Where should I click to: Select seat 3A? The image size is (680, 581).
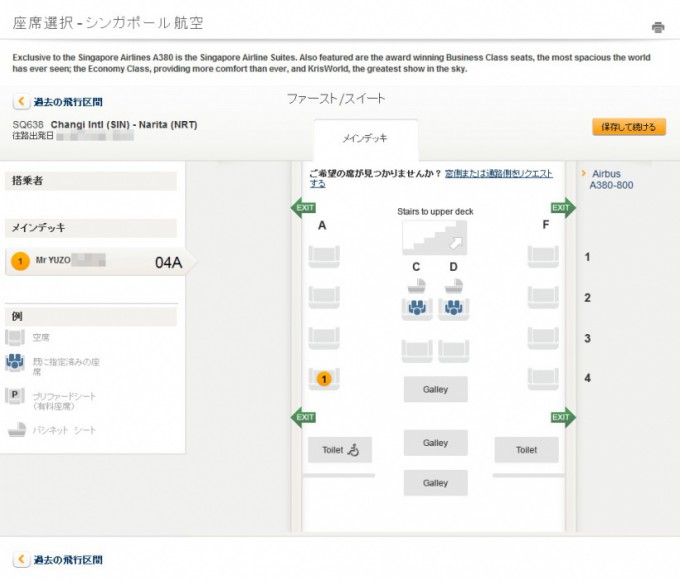click(324, 338)
